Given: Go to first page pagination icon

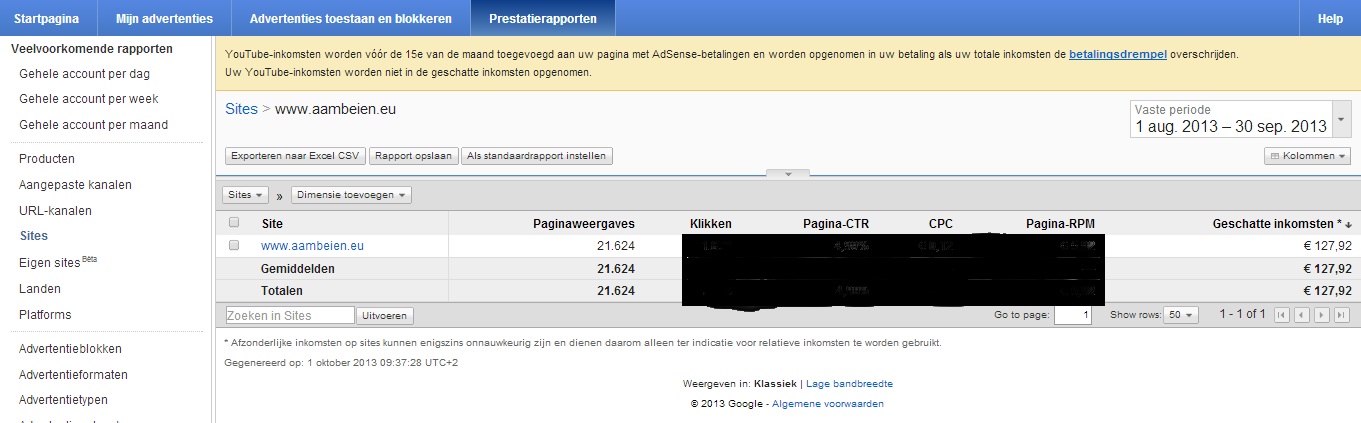Looking at the screenshot, I should point(1281,315).
